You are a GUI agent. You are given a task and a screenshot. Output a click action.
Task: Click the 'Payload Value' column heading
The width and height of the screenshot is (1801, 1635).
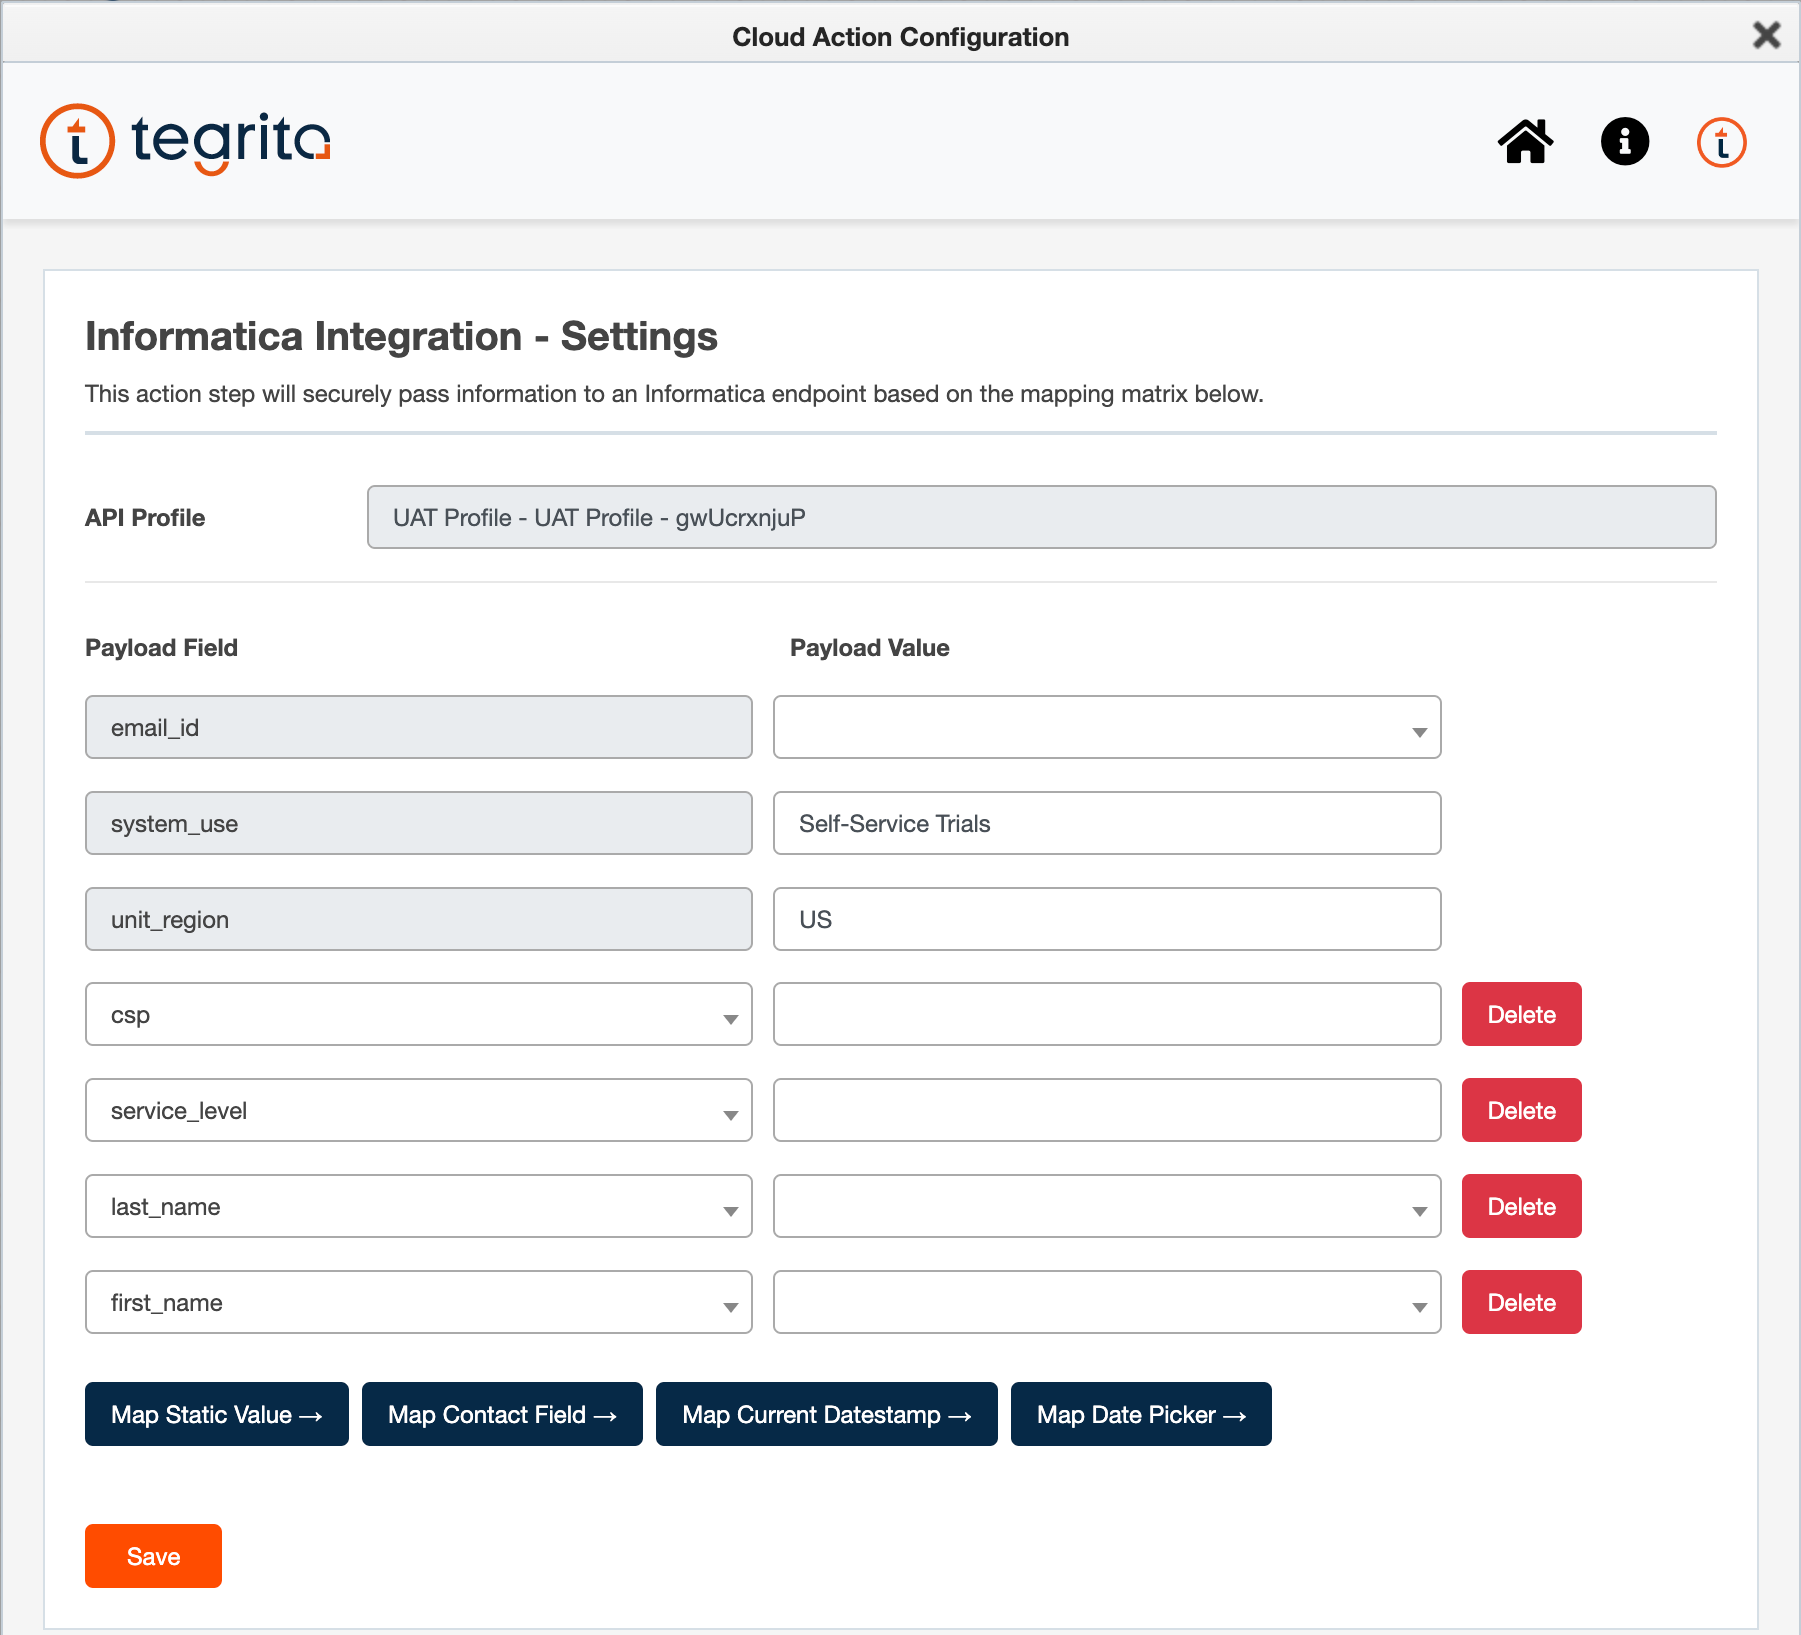[x=869, y=648]
